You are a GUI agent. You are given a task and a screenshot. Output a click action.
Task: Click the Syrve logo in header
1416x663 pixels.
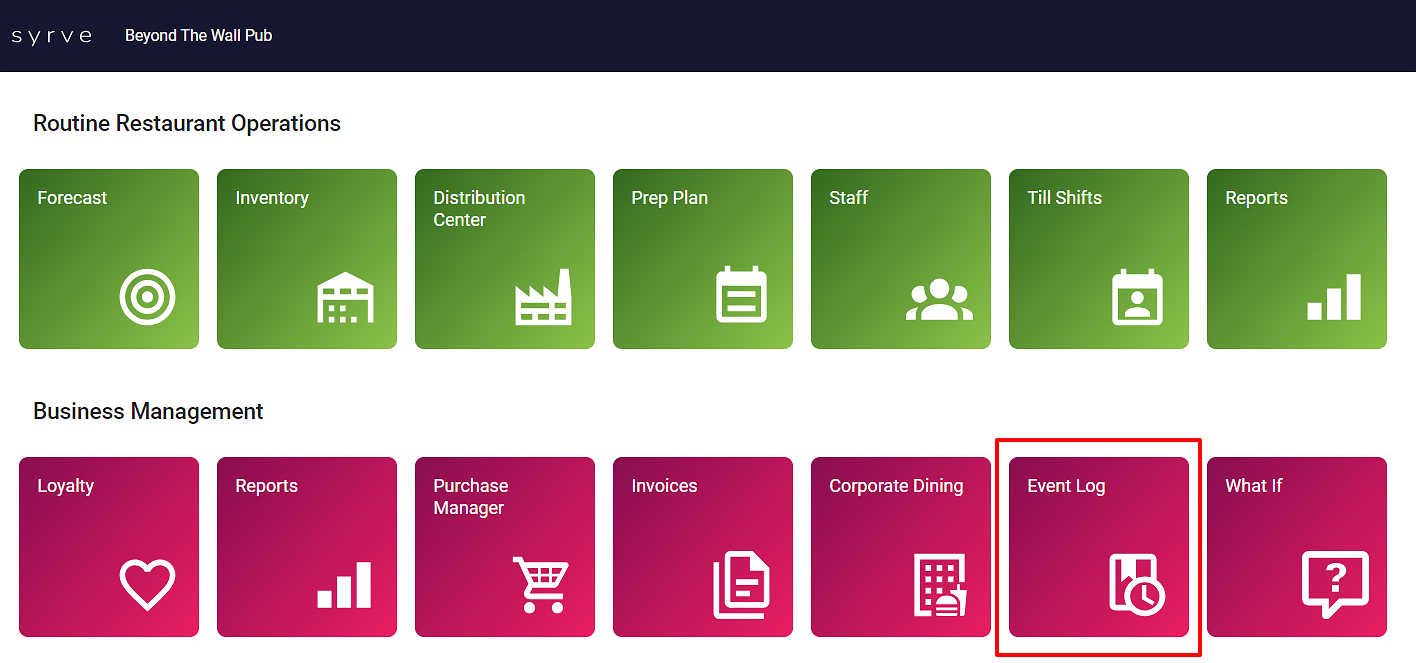click(x=52, y=36)
